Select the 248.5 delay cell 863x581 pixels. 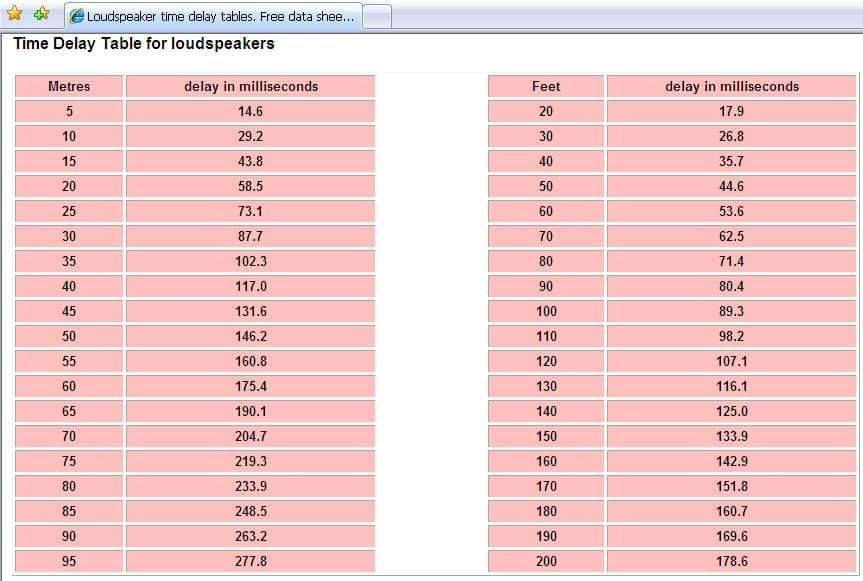pos(250,512)
